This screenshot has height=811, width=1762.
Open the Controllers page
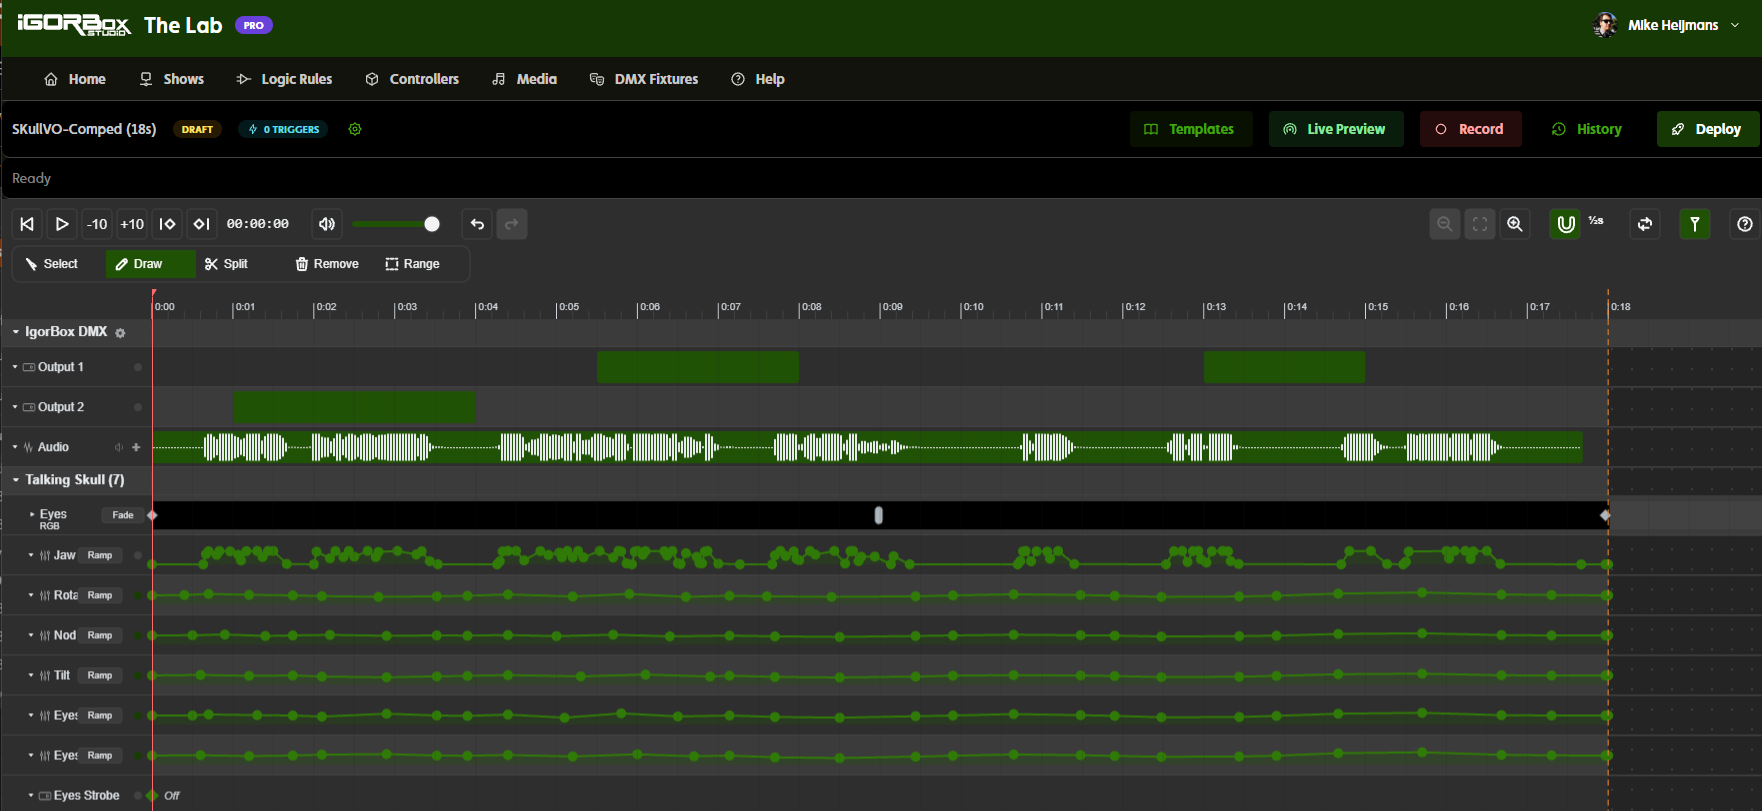coord(412,79)
